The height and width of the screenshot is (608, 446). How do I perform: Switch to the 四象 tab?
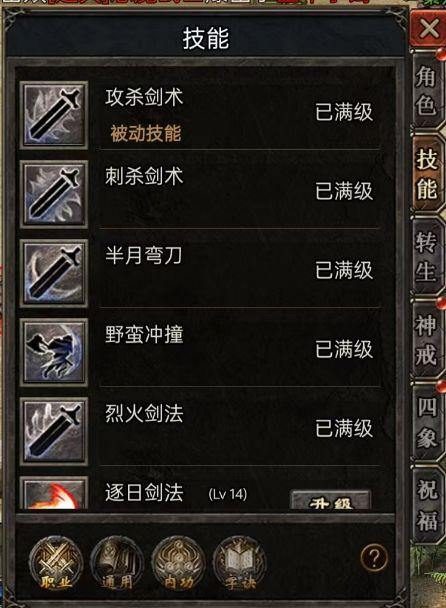(426, 422)
